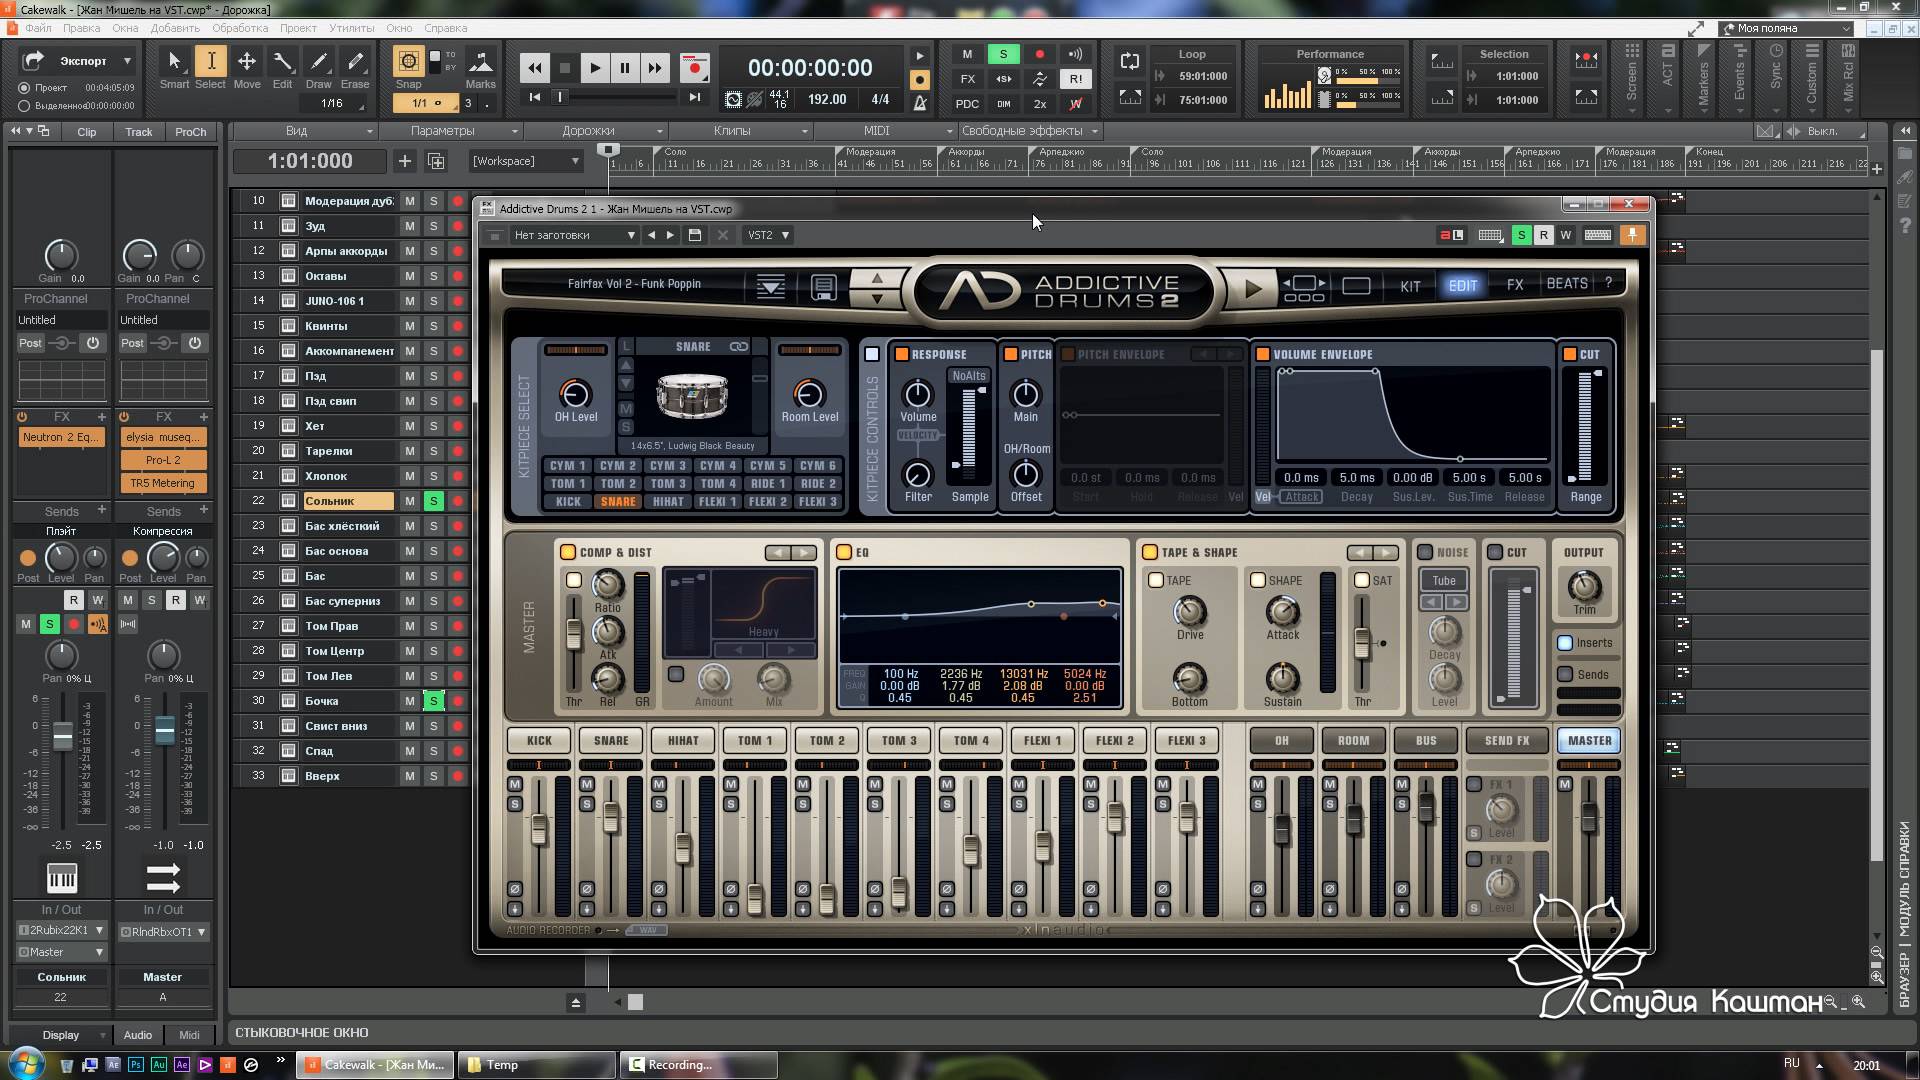The height and width of the screenshot is (1080, 1920).
Task: Switch to the BEATS tab
Action: 1566,284
